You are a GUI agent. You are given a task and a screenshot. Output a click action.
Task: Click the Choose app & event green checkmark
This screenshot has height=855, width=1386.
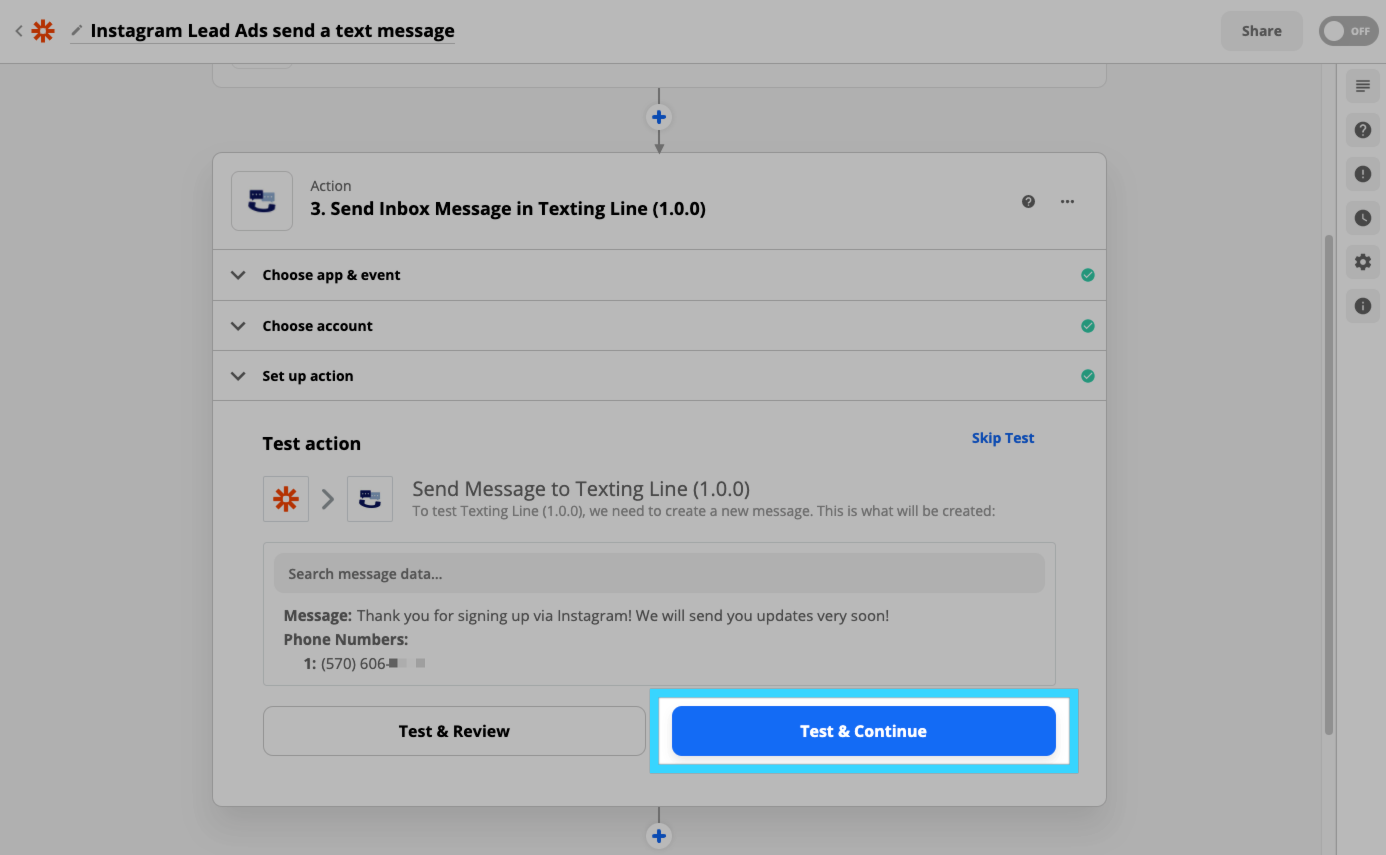point(1088,275)
